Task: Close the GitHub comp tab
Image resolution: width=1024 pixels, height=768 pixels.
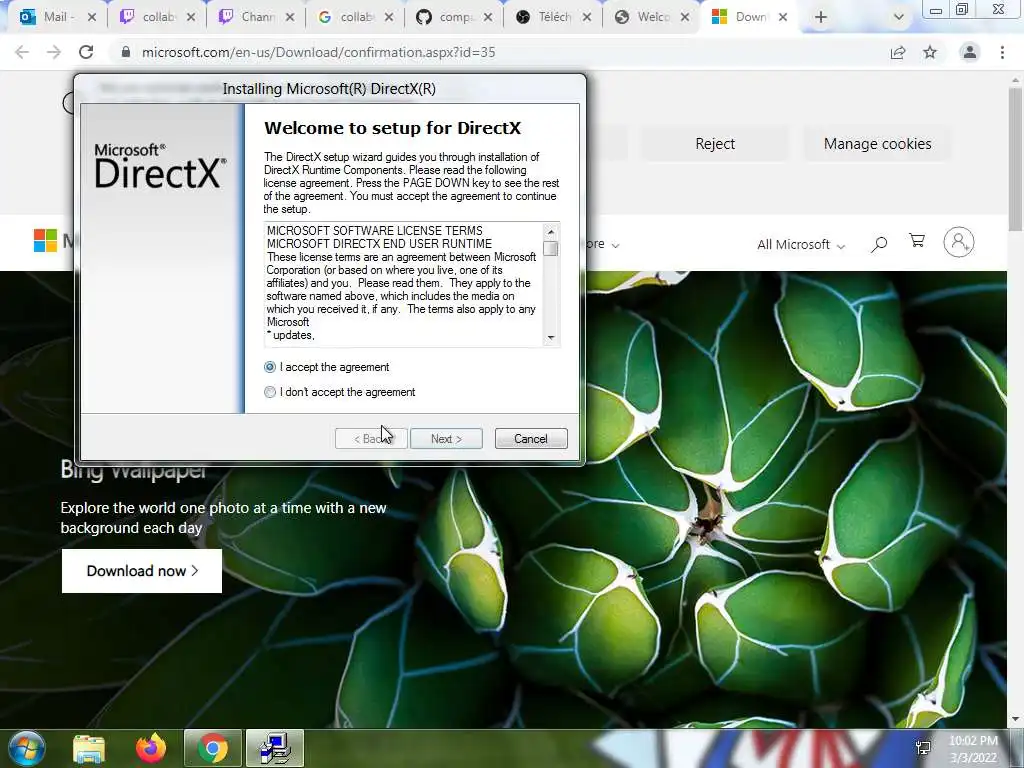Action: pos(487,17)
